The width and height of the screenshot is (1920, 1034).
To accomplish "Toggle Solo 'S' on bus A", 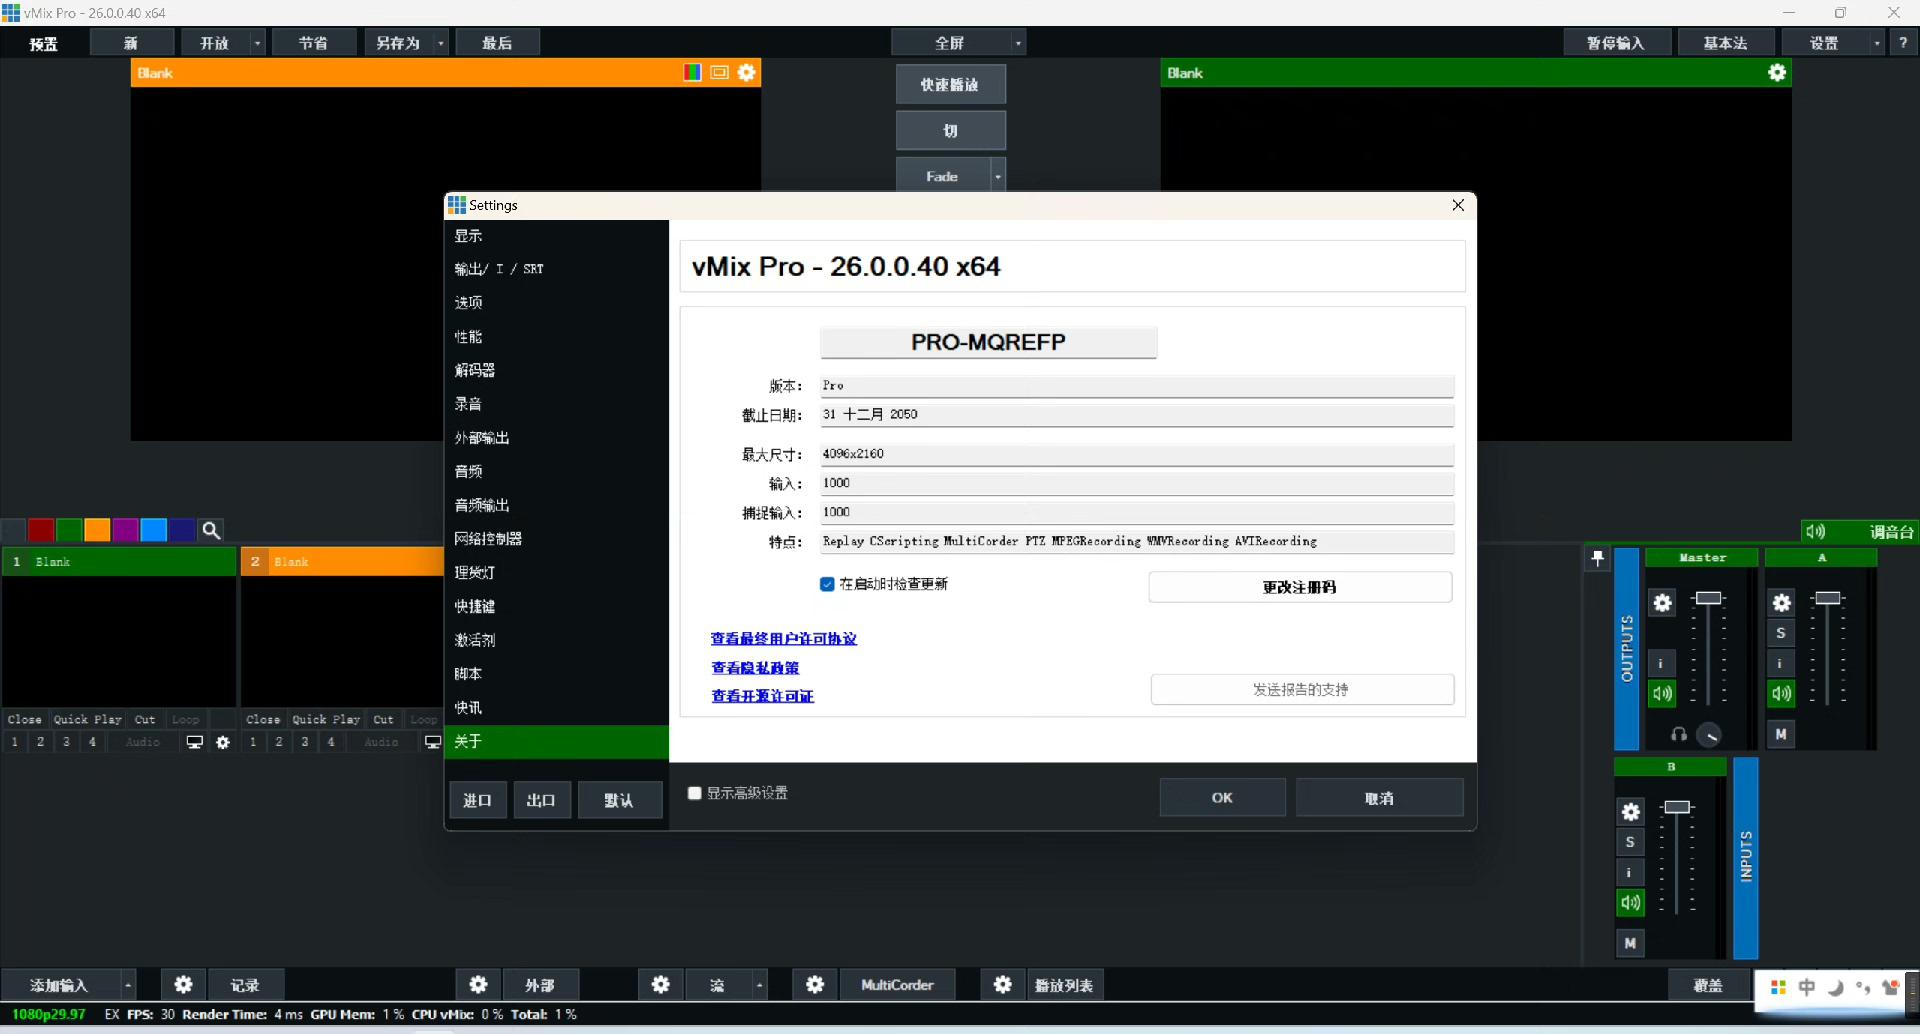I will click(x=1780, y=633).
